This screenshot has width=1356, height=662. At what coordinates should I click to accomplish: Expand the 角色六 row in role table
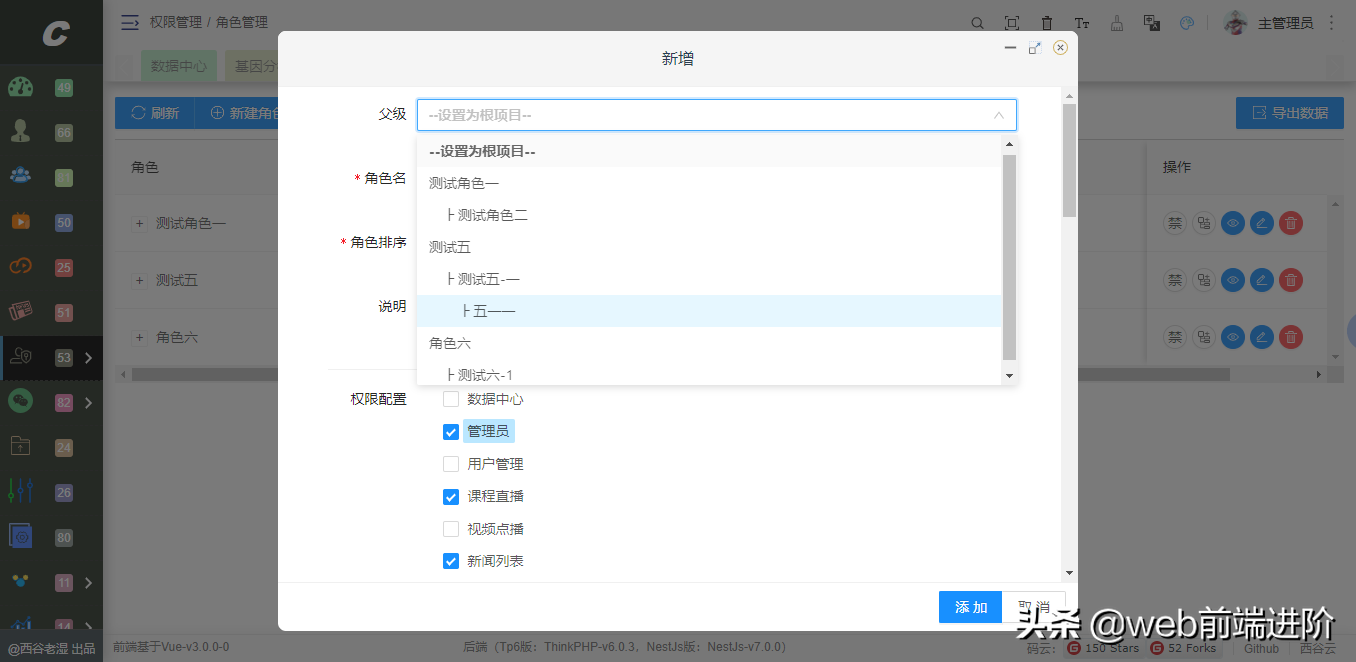point(140,338)
